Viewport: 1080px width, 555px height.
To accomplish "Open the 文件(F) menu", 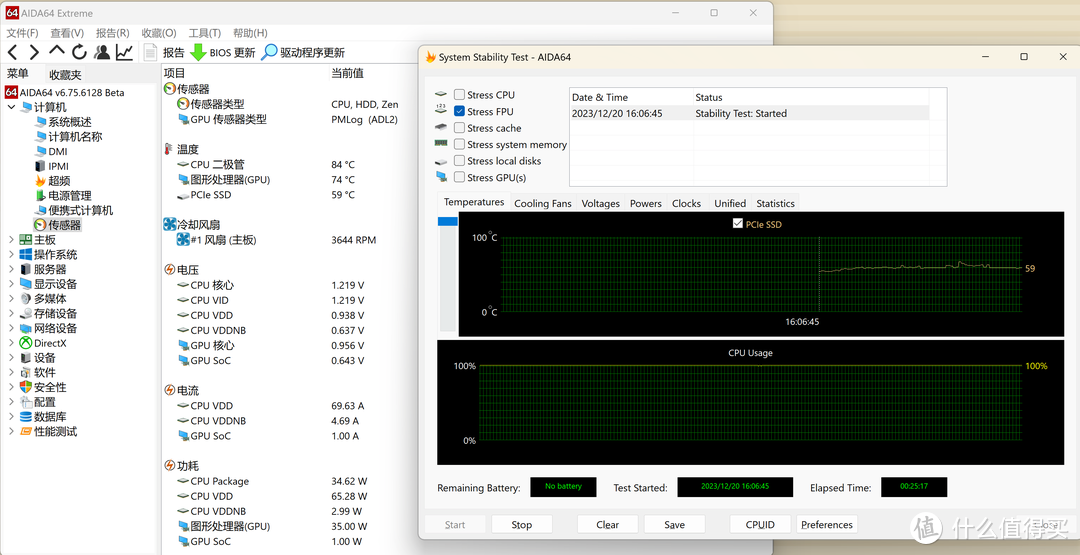I will [x=22, y=33].
